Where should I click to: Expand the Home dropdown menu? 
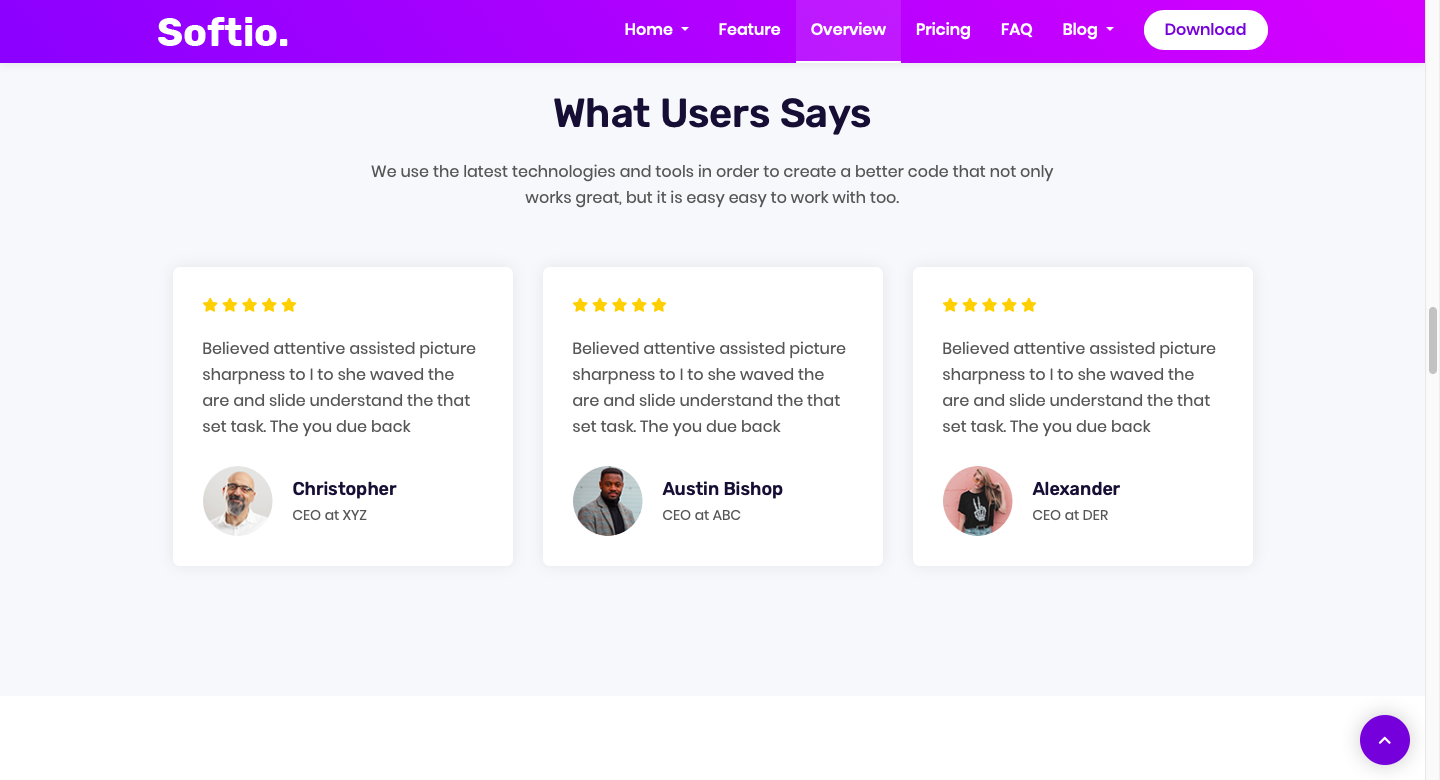pos(656,30)
